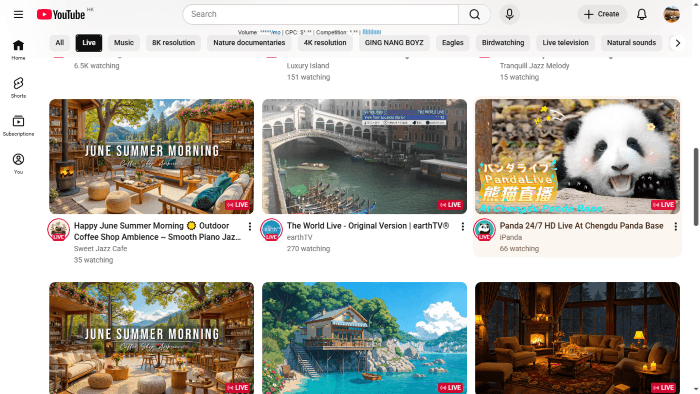Select the GING NANG BOYZ chip
The height and width of the screenshot is (394, 700).
(x=394, y=43)
